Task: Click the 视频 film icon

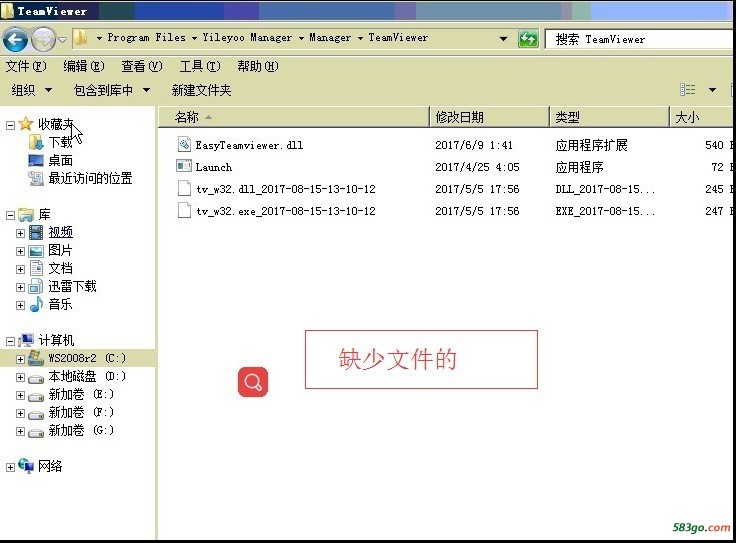Action: point(36,232)
